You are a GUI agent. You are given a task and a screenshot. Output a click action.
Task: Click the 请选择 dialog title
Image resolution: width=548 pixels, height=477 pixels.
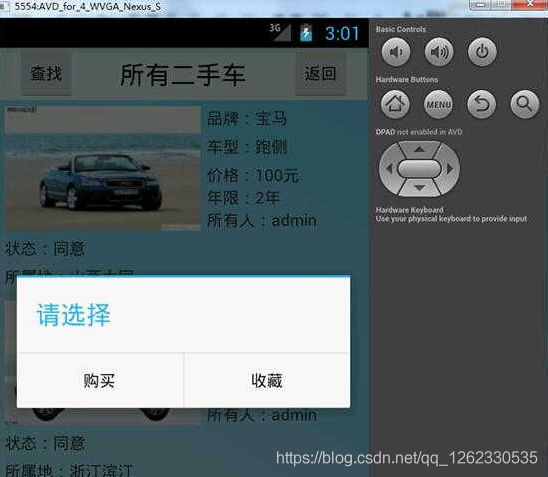[x=74, y=315]
